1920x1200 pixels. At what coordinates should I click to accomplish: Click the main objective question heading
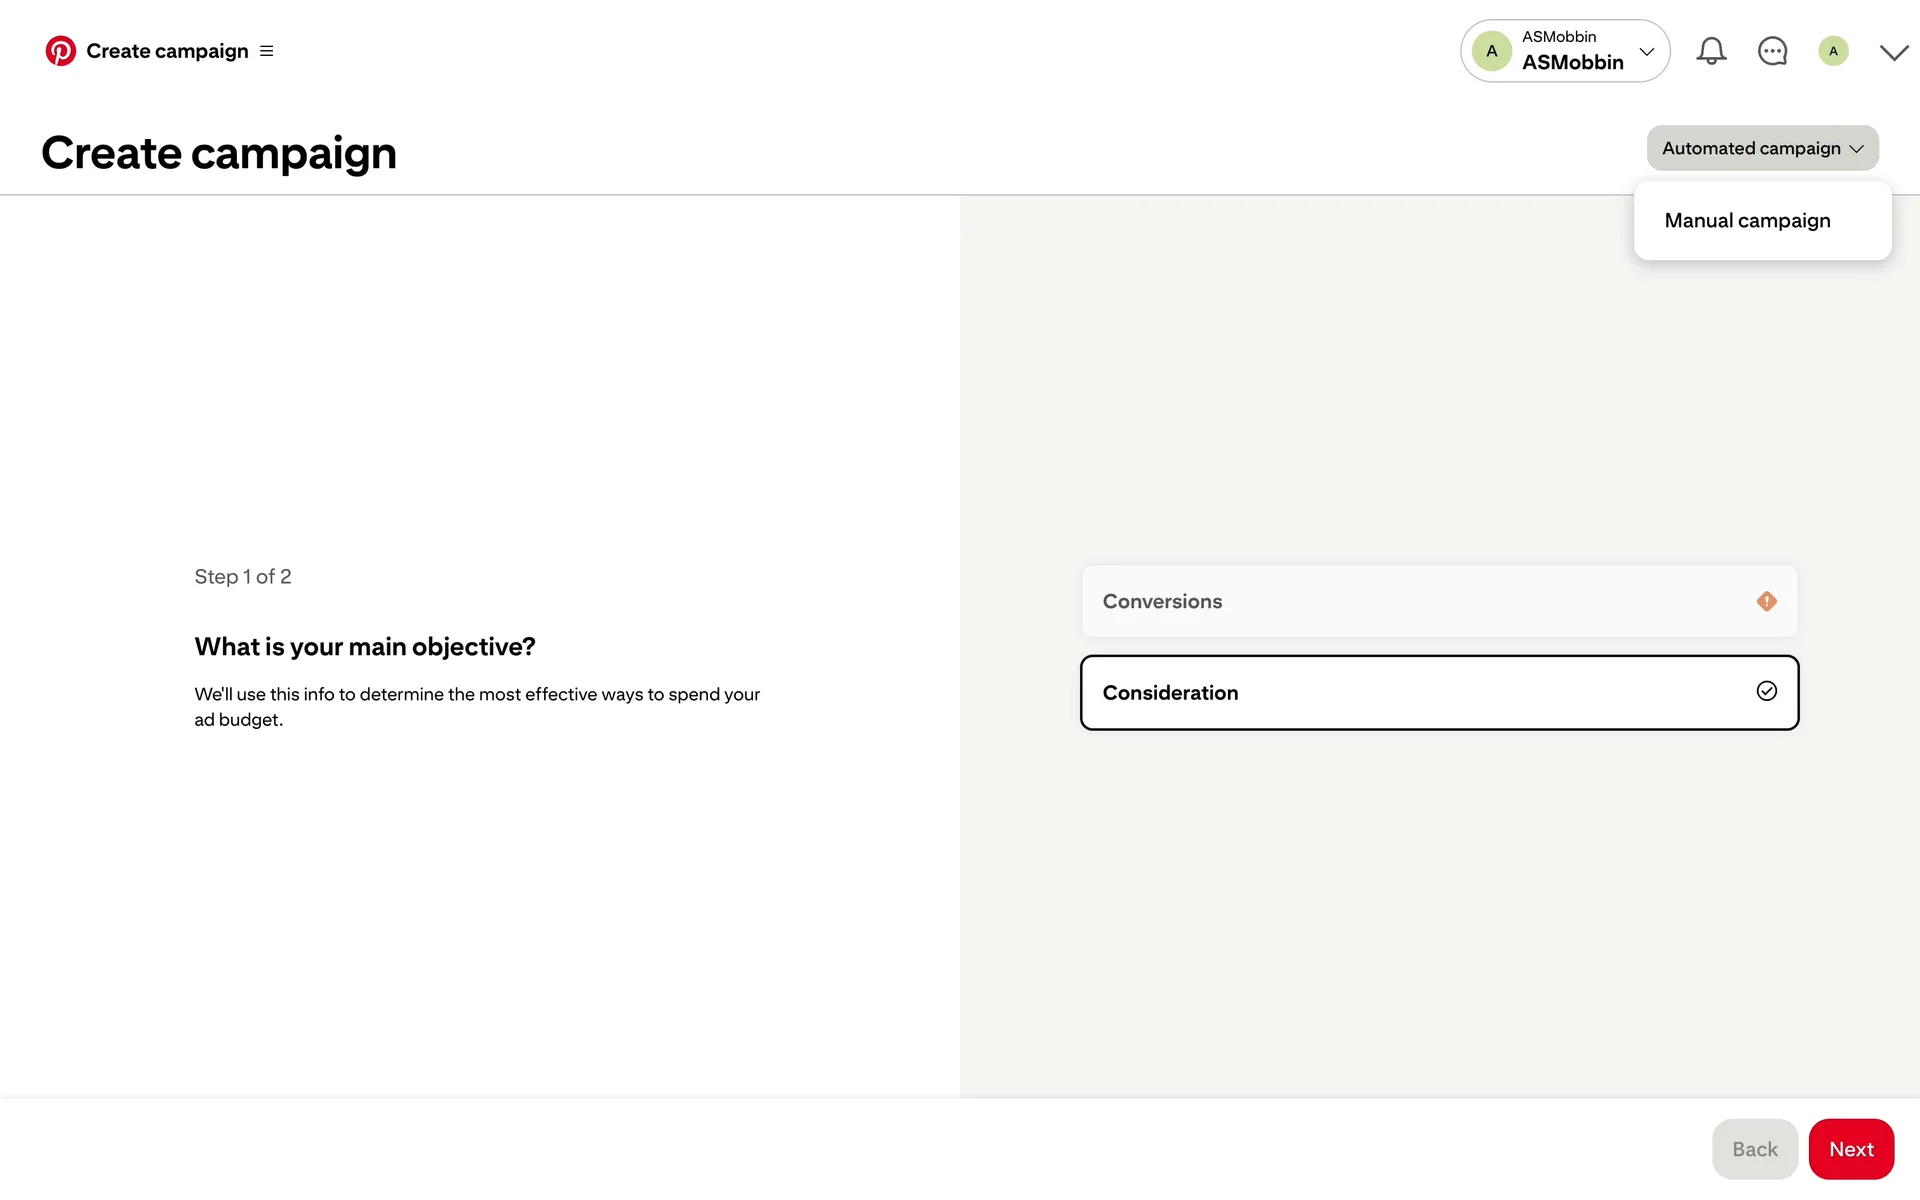tap(365, 647)
